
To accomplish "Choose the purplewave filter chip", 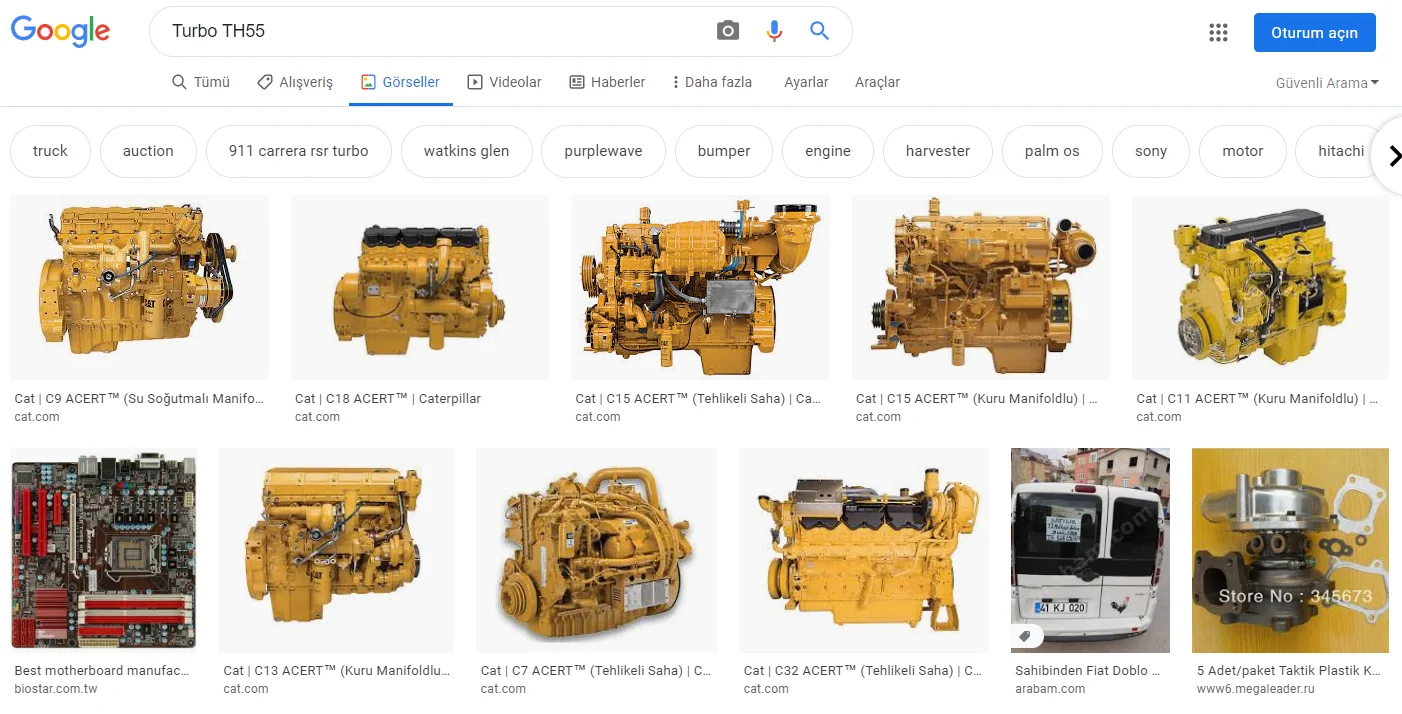I will coord(603,151).
